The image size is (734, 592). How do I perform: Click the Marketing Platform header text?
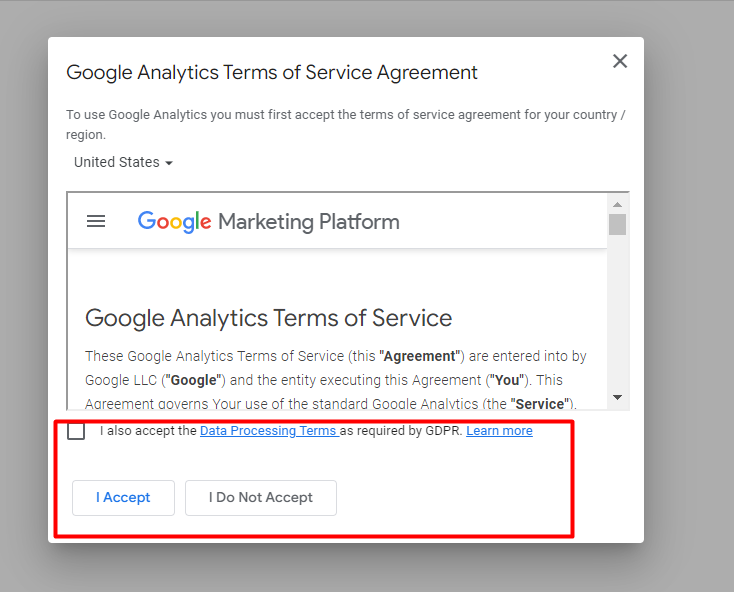[x=309, y=222]
